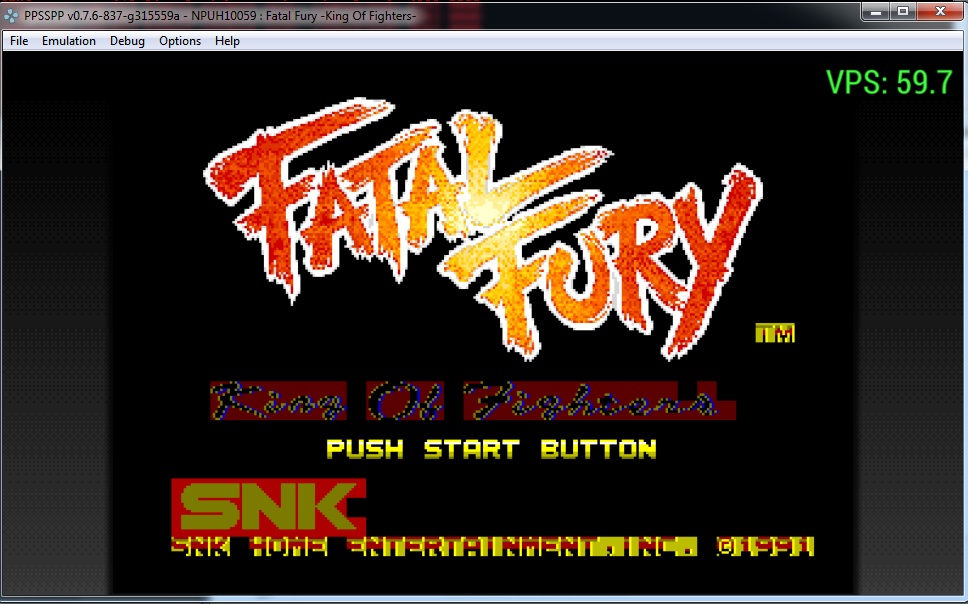This screenshot has height=604, width=968.
Task: Click the SNK HOME ENTERTAINMENT text
Action: 432,547
